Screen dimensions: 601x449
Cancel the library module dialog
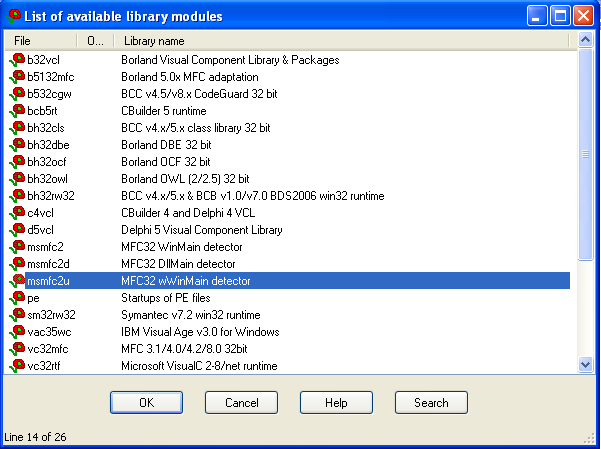241,402
